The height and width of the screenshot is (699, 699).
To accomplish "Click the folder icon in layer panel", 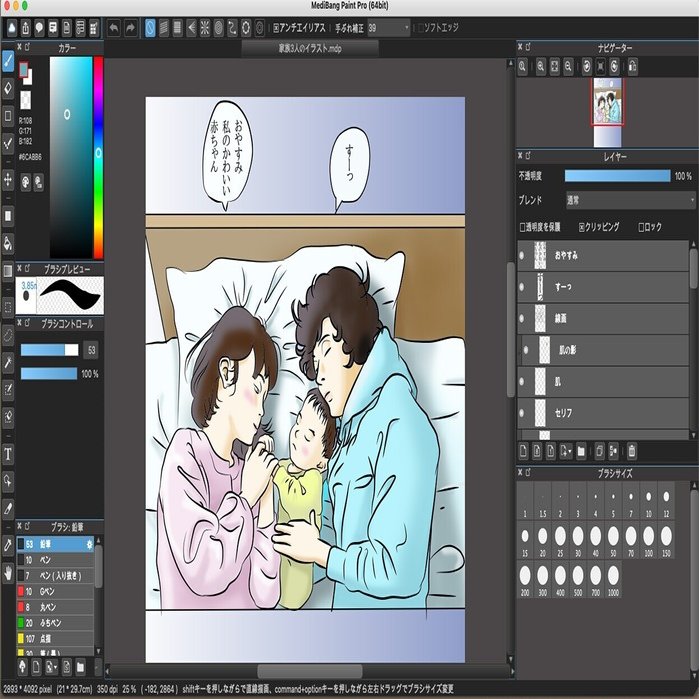I will (x=581, y=451).
